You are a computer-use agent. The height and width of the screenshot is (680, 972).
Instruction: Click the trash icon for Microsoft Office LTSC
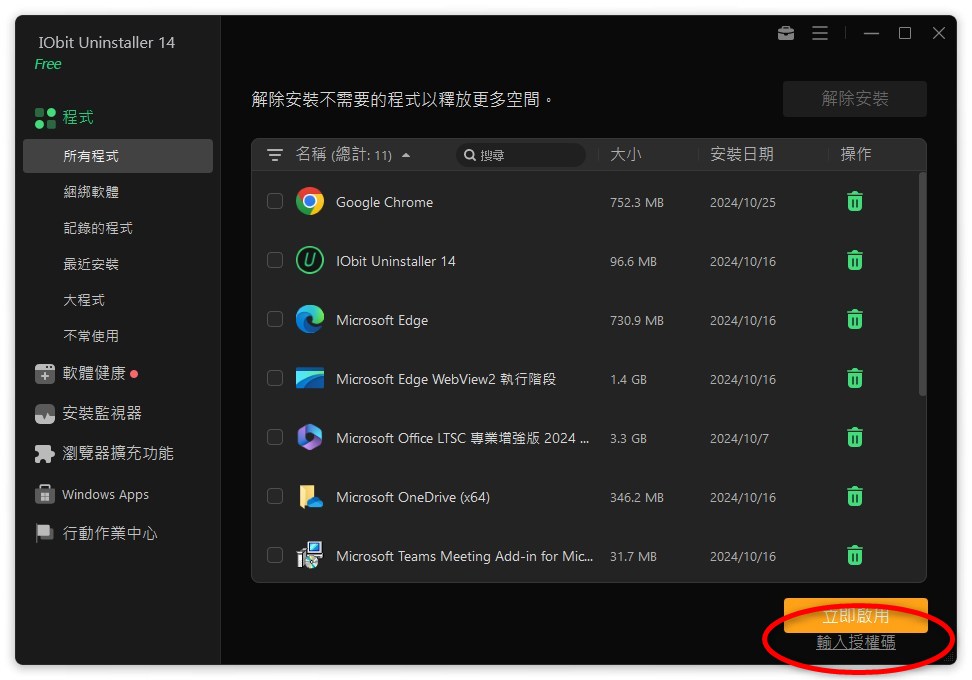[x=854, y=437]
